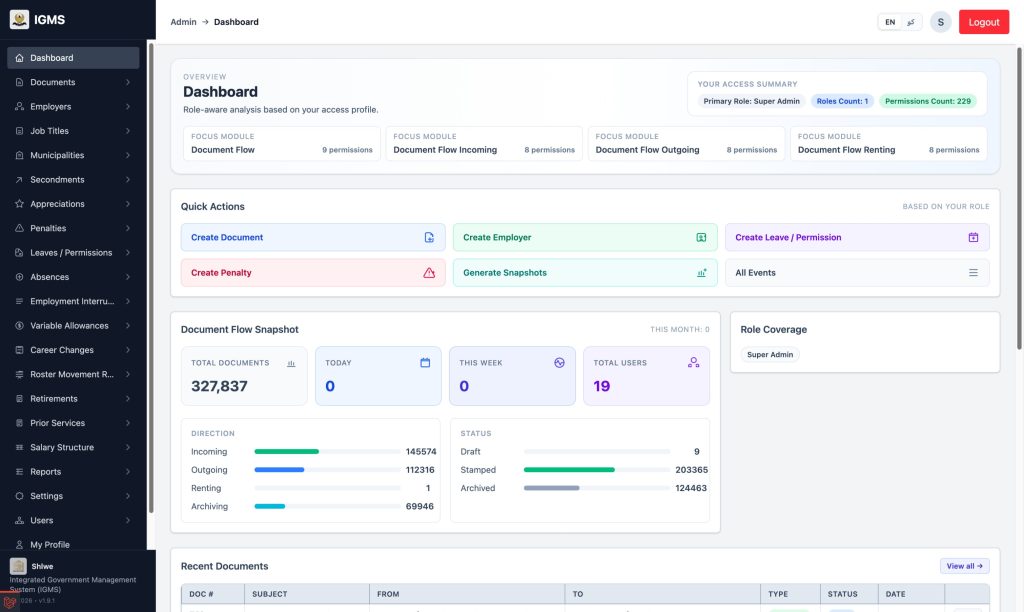Screen dimensions: 1024x612
Task: Click the Users icon in sidebar
Action: [19, 521]
